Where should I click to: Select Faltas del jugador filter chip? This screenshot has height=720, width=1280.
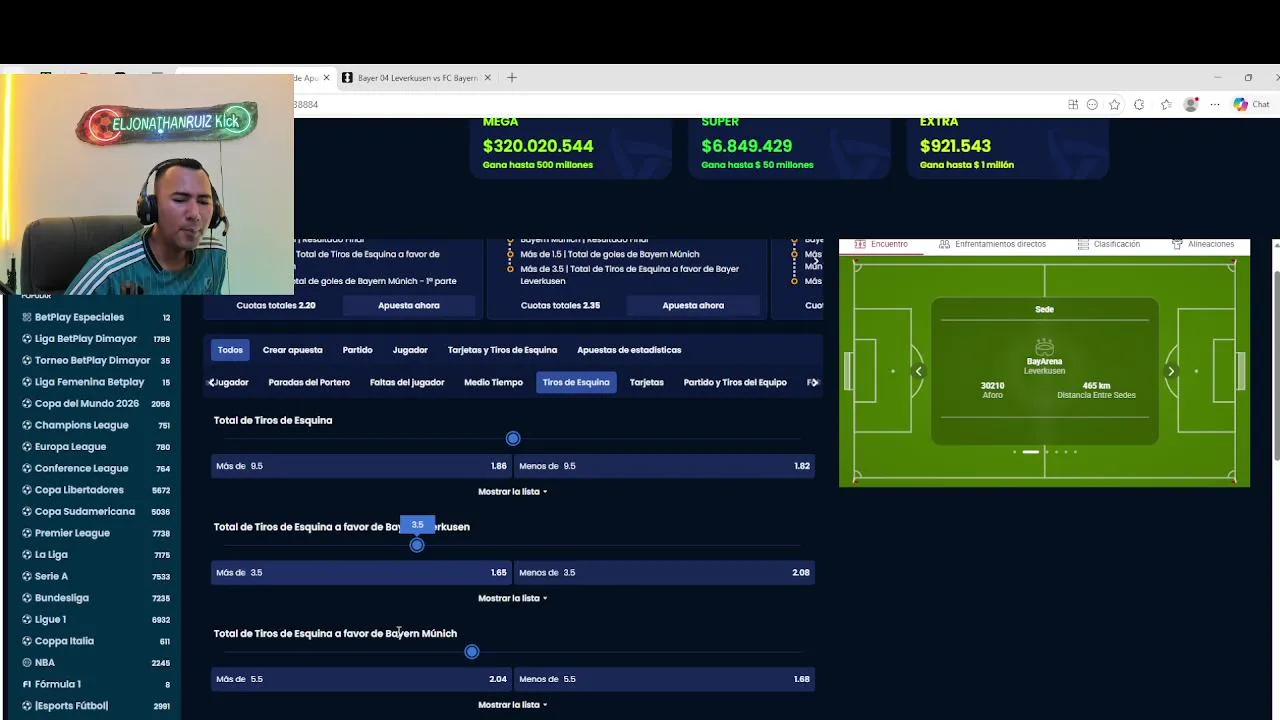(x=407, y=382)
